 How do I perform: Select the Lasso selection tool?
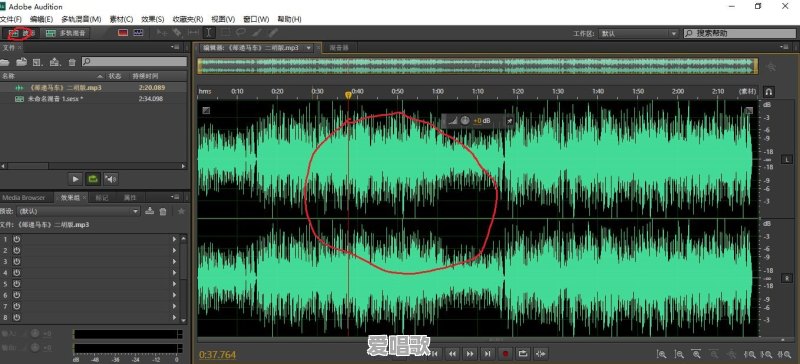point(240,33)
